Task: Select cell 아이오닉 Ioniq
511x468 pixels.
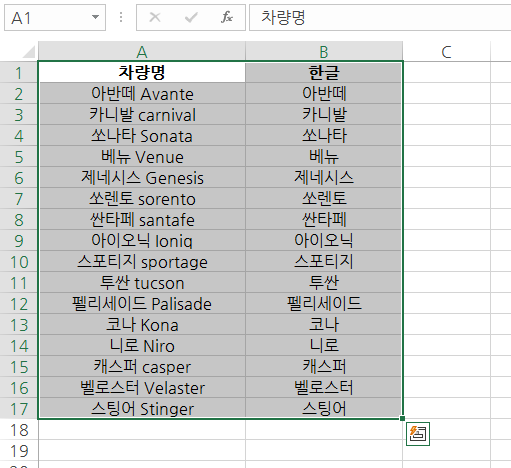Action: click(142, 240)
